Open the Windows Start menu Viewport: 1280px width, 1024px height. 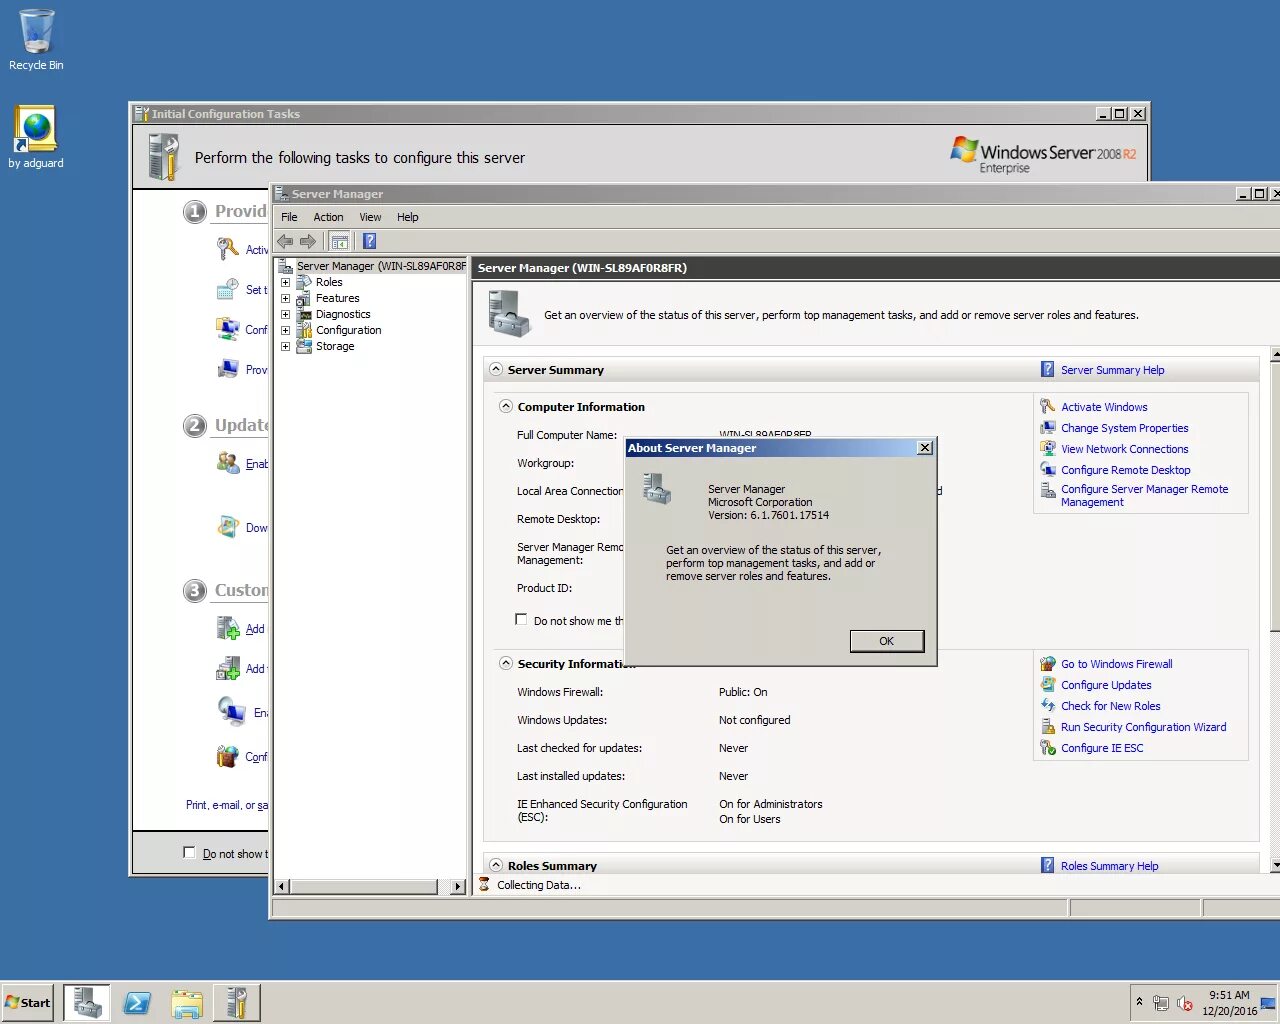point(28,1002)
